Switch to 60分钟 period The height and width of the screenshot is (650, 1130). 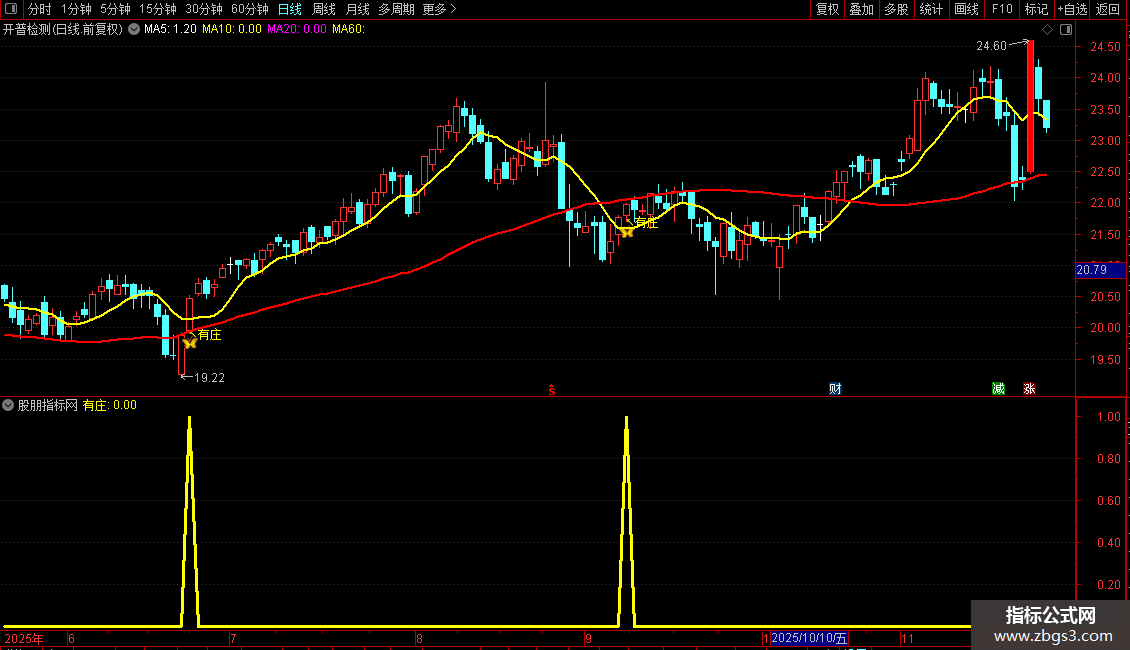(x=249, y=9)
